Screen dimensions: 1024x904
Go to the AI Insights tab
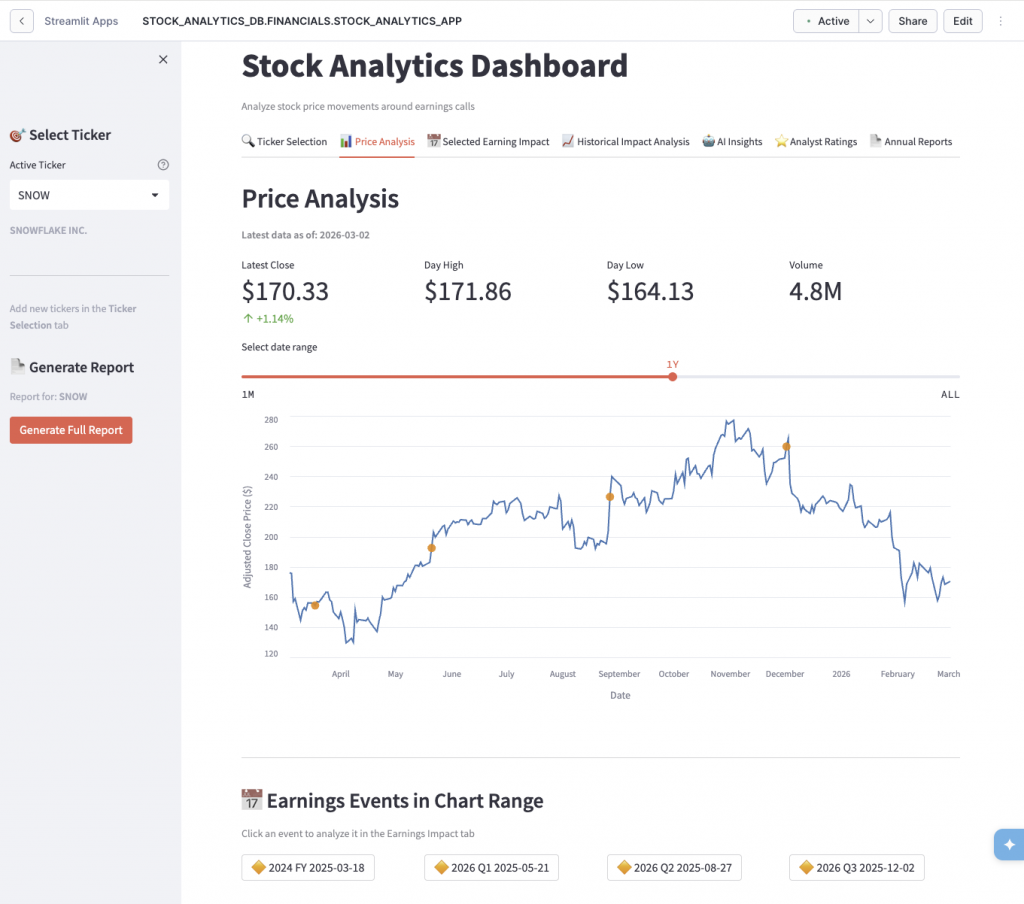click(732, 142)
